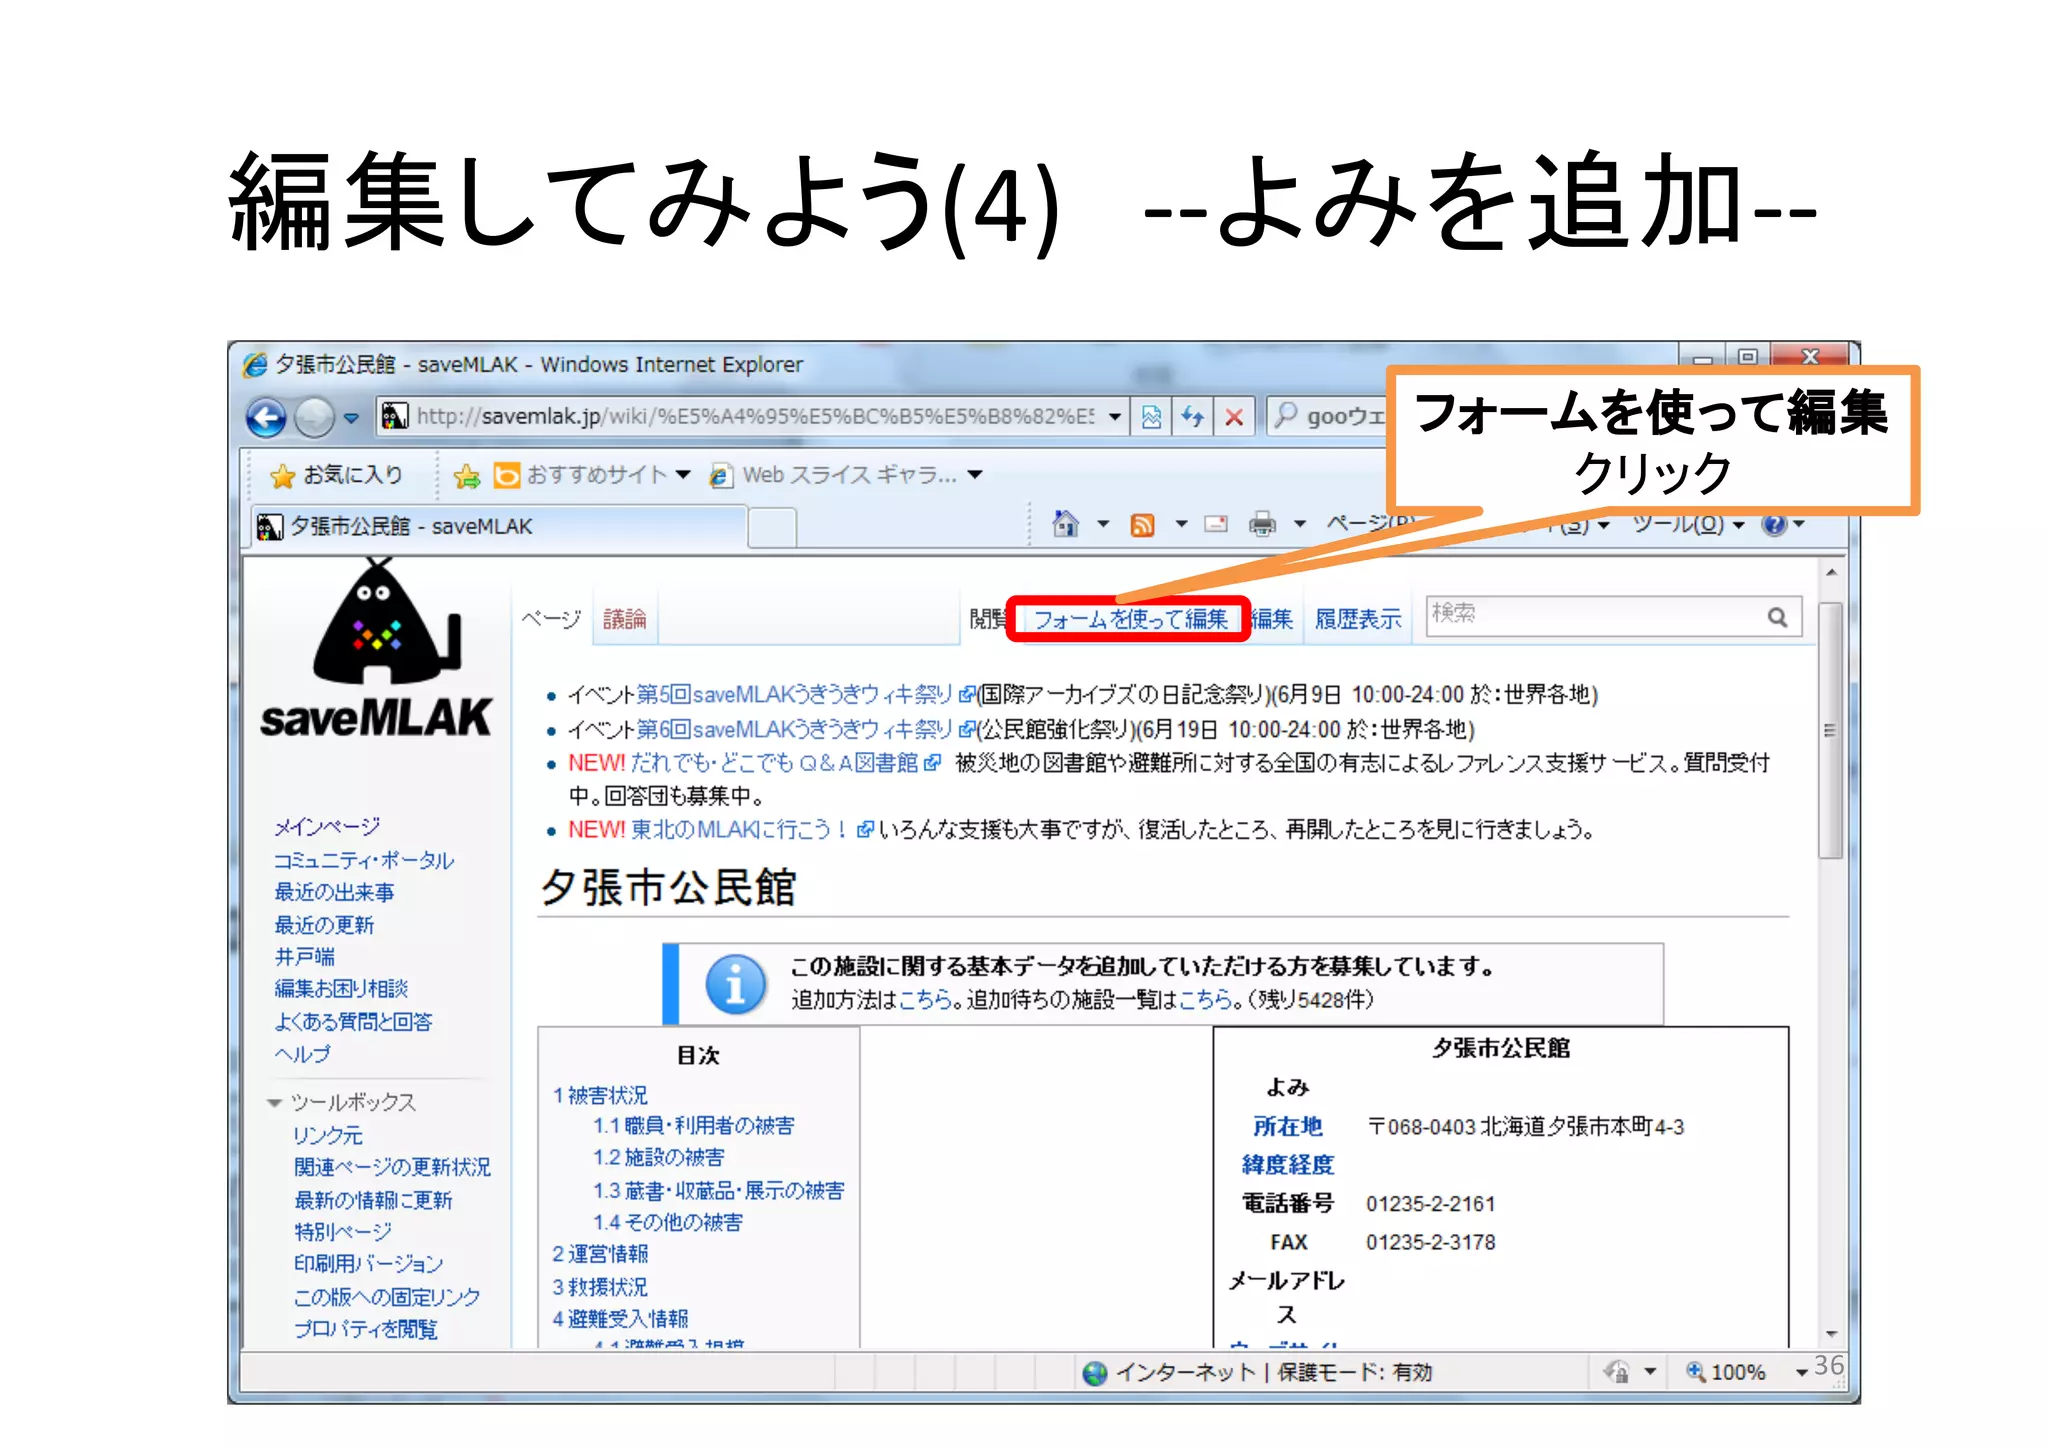Click the Read mail icon

(x=1216, y=523)
